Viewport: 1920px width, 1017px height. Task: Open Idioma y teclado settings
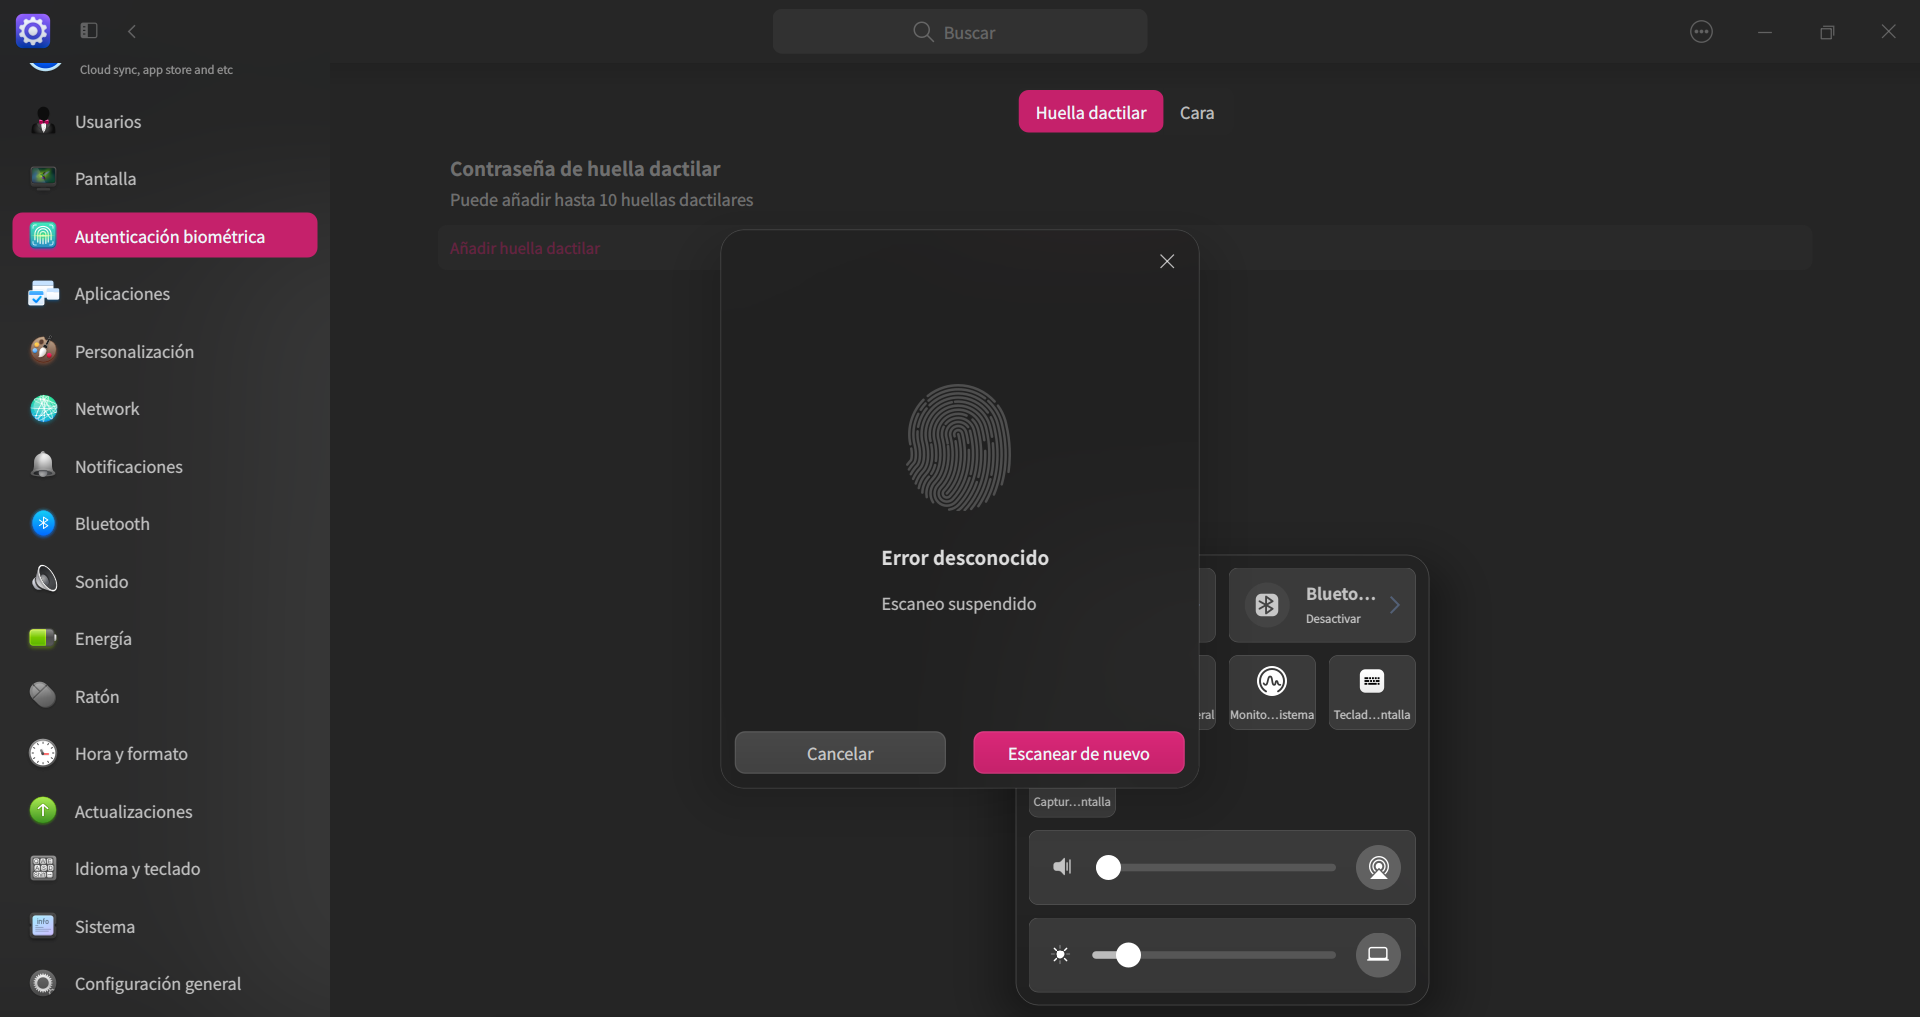165,869
